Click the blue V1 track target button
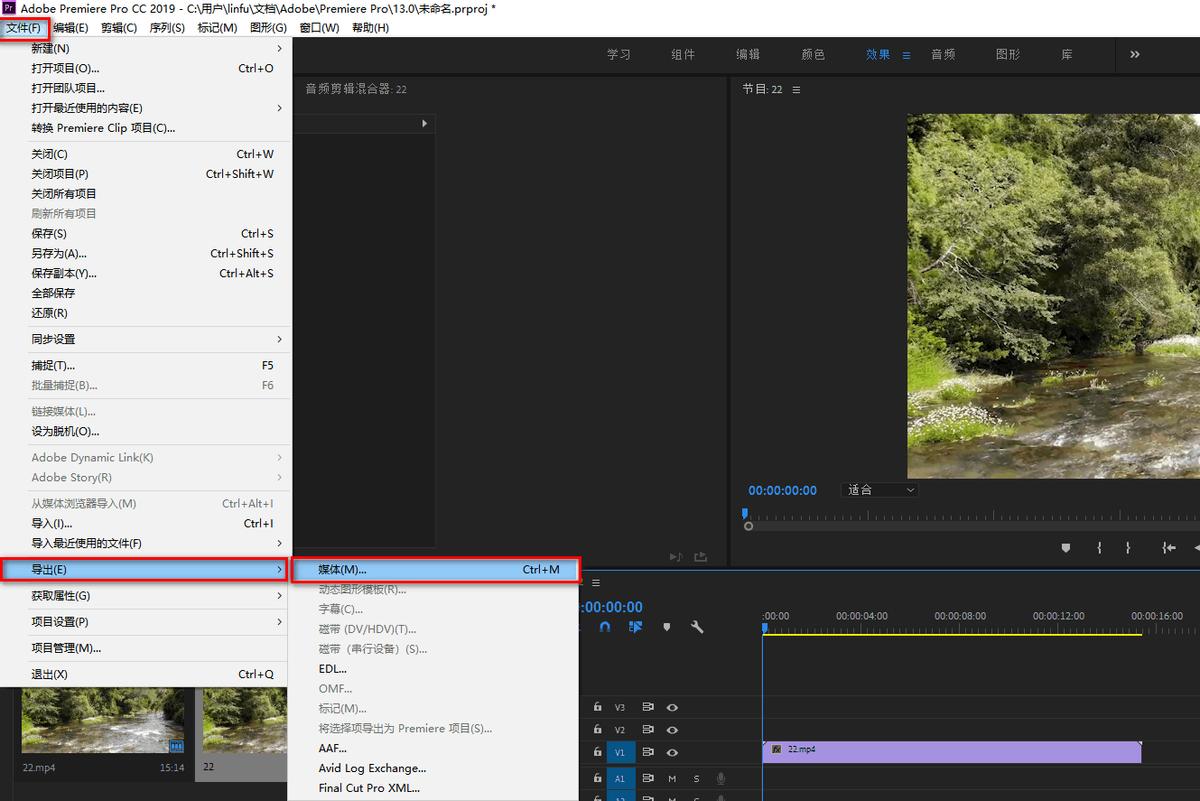The image size is (1200, 801). pos(620,750)
